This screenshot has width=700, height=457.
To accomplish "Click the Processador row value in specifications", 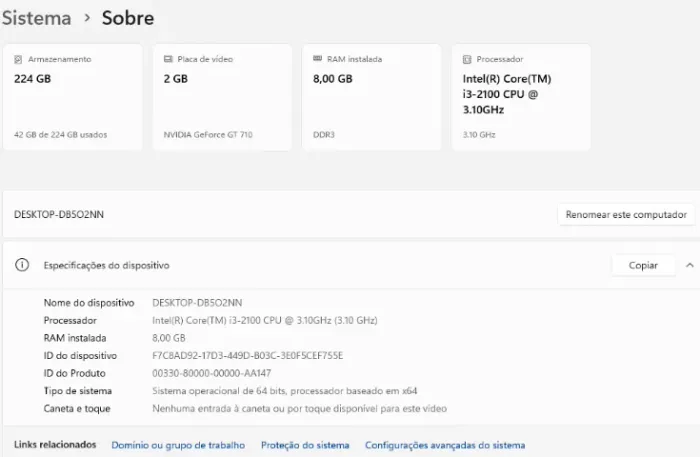I will pyautogui.click(x=265, y=320).
